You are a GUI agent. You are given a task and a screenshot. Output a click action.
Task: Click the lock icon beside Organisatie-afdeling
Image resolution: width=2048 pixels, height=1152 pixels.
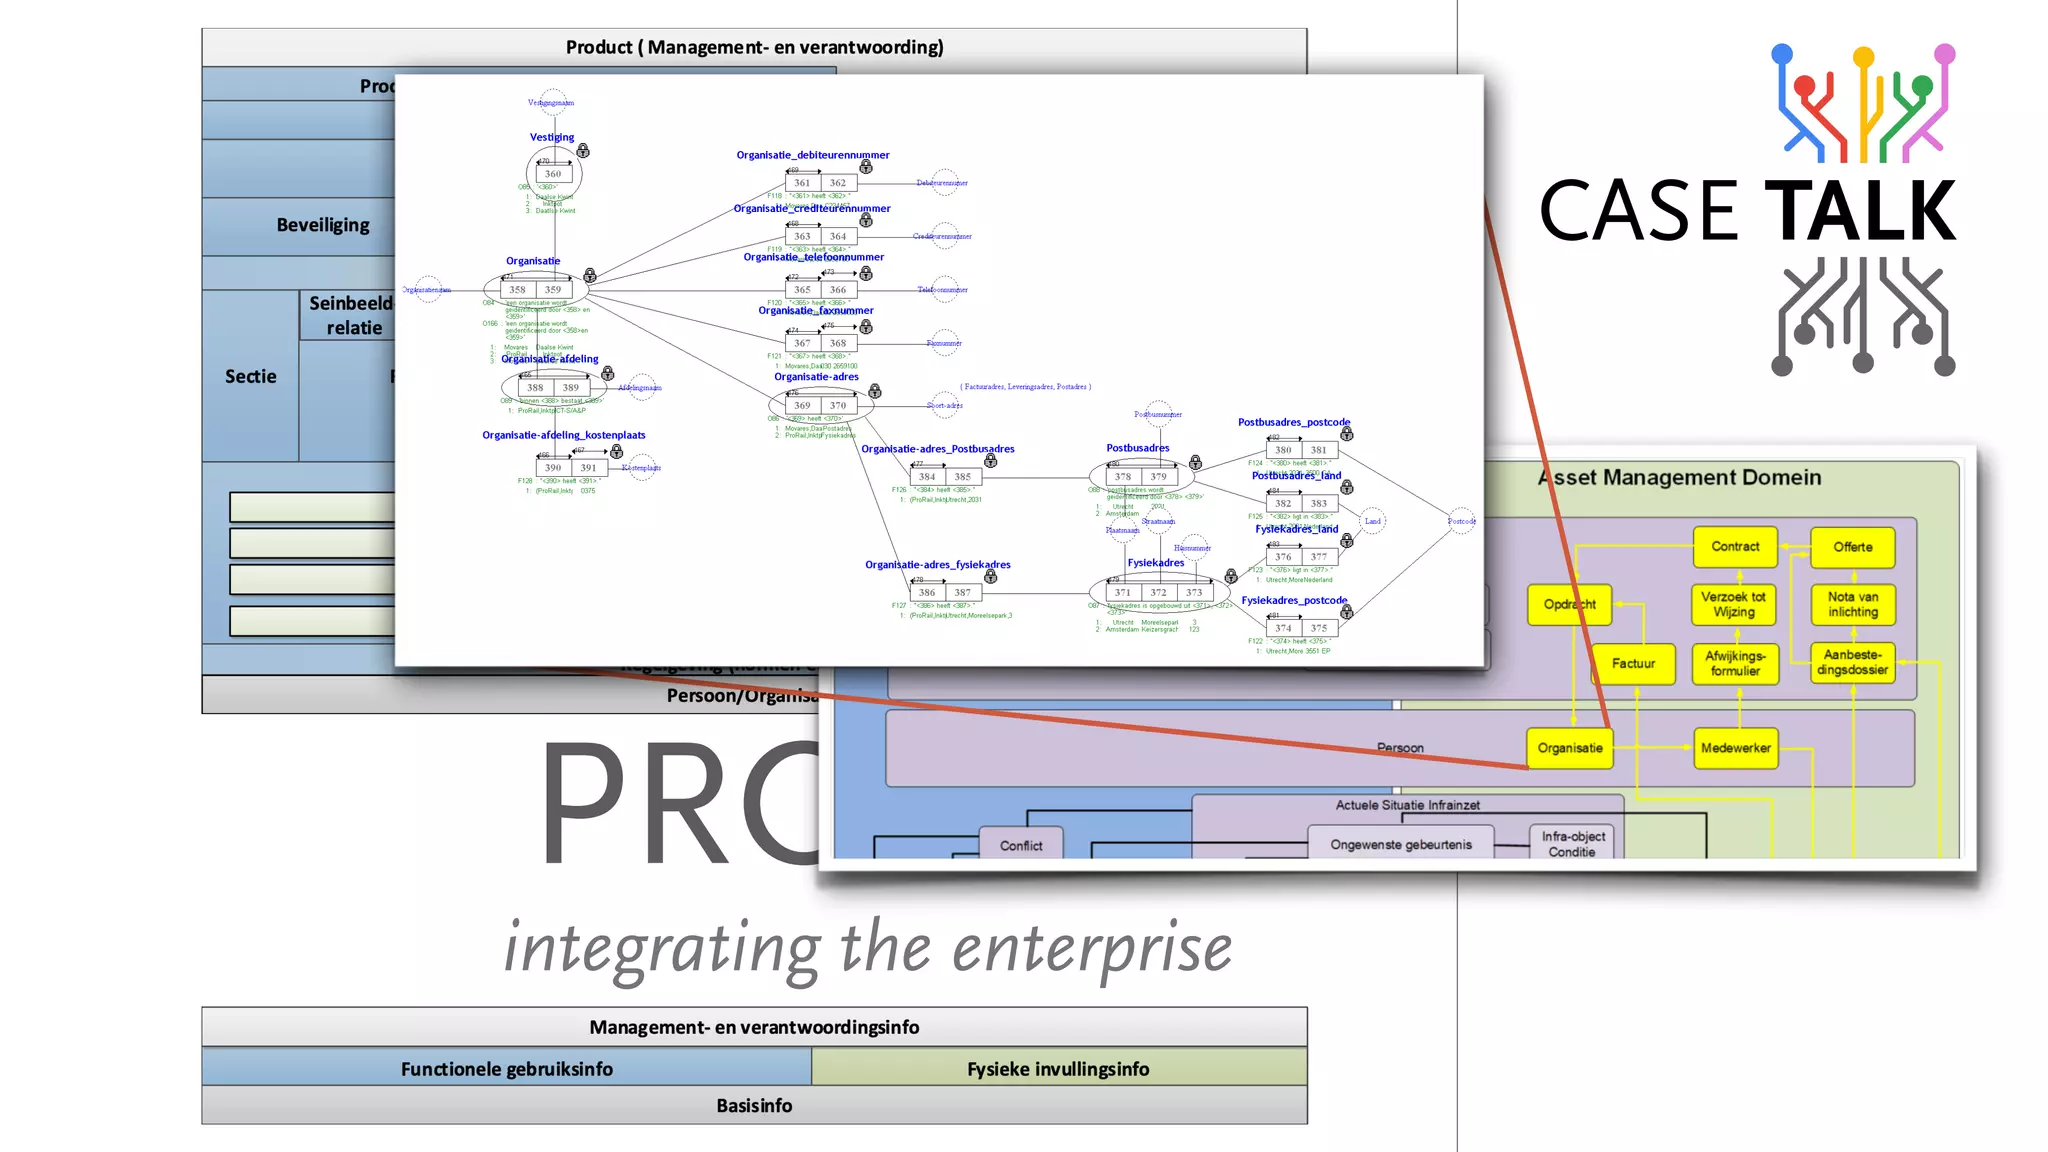608,373
